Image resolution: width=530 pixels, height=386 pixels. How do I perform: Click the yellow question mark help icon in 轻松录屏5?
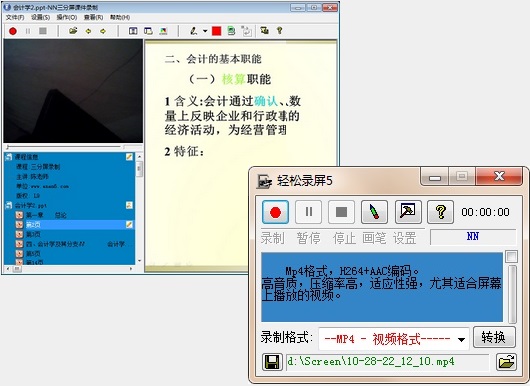coord(440,212)
